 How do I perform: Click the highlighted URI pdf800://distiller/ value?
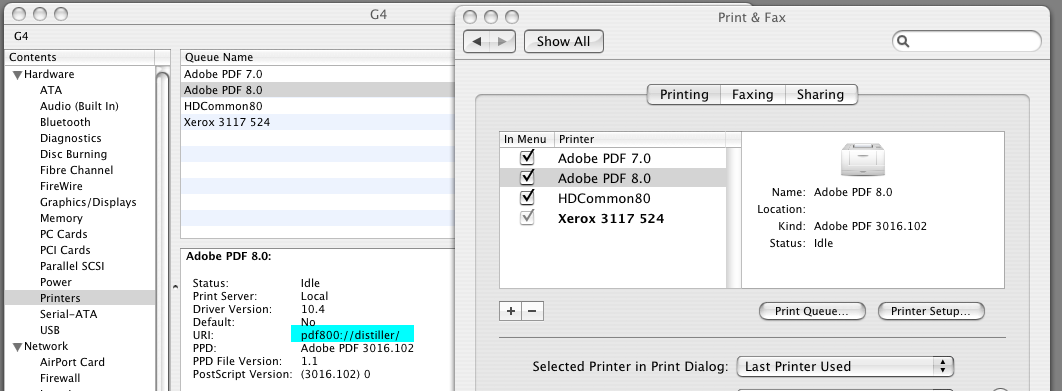pos(350,335)
